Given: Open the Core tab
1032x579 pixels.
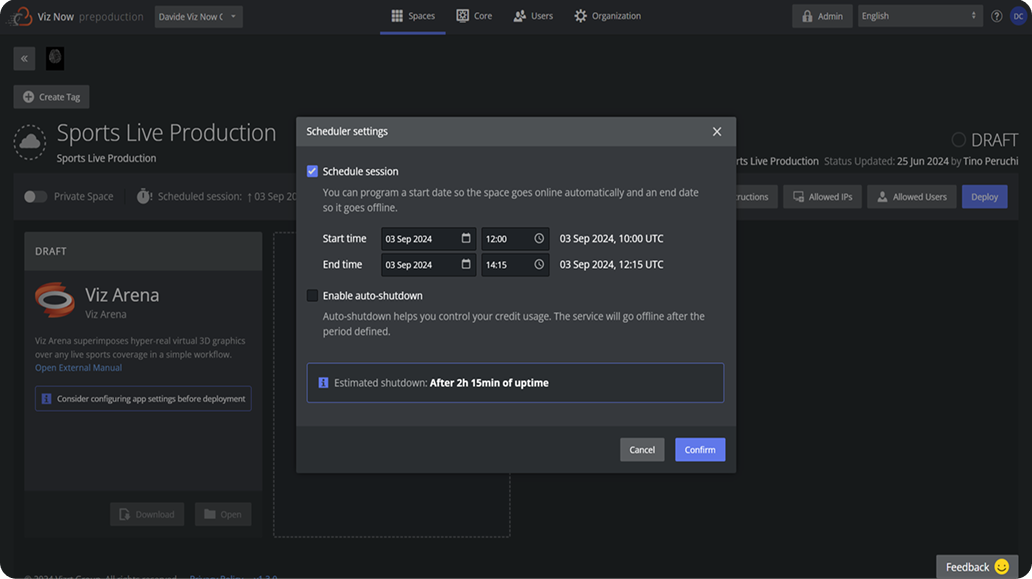Looking at the screenshot, I should click(x=474, y=16).
